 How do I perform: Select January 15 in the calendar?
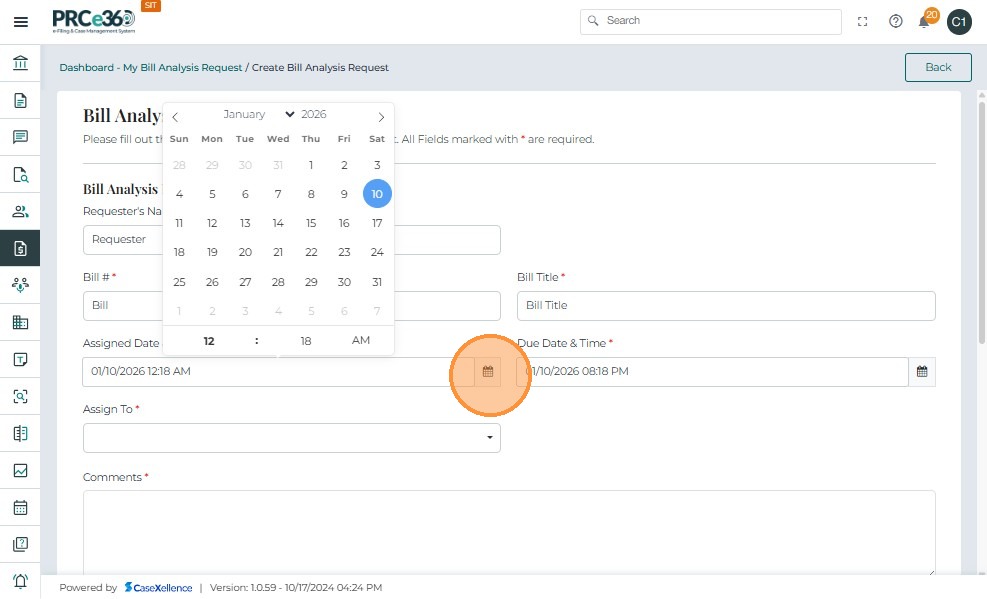(x=311, y=223)
